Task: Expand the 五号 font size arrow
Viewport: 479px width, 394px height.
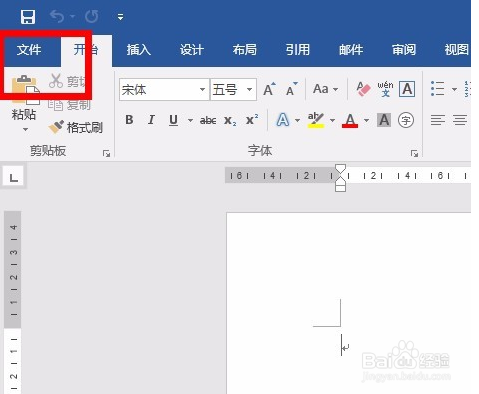Action: coord(250,90)
